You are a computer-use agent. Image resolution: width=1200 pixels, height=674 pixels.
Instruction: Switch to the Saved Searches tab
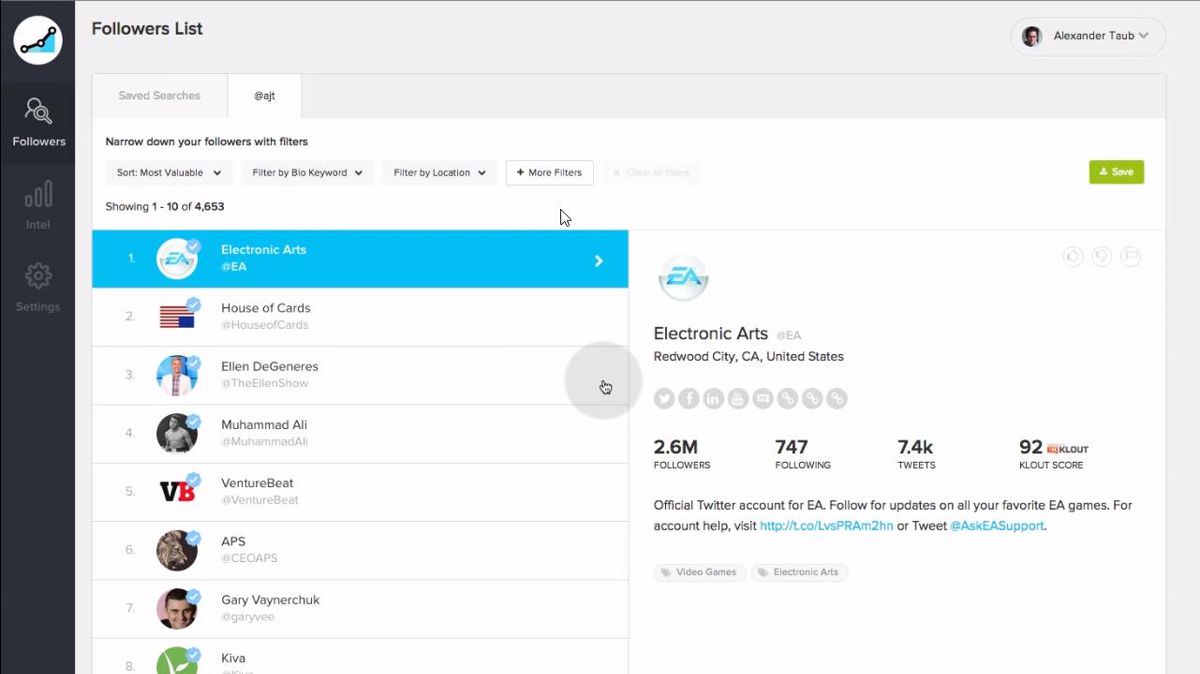[x=159, y=96]
